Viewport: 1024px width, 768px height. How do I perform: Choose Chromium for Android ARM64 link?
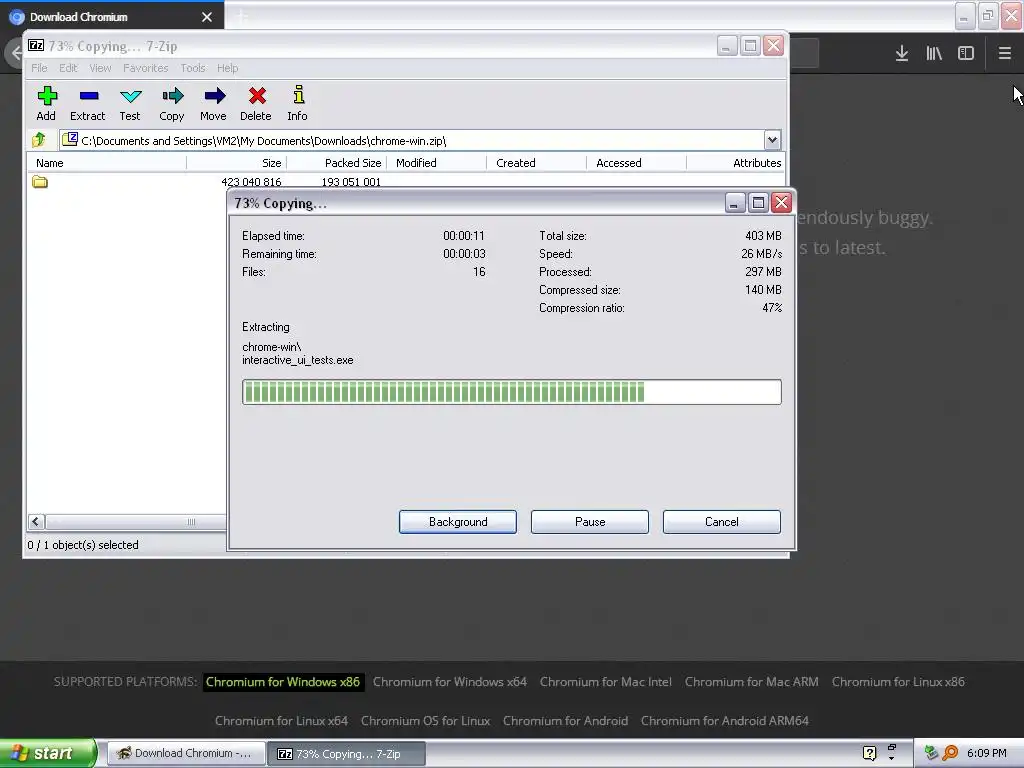coord(725,721)
